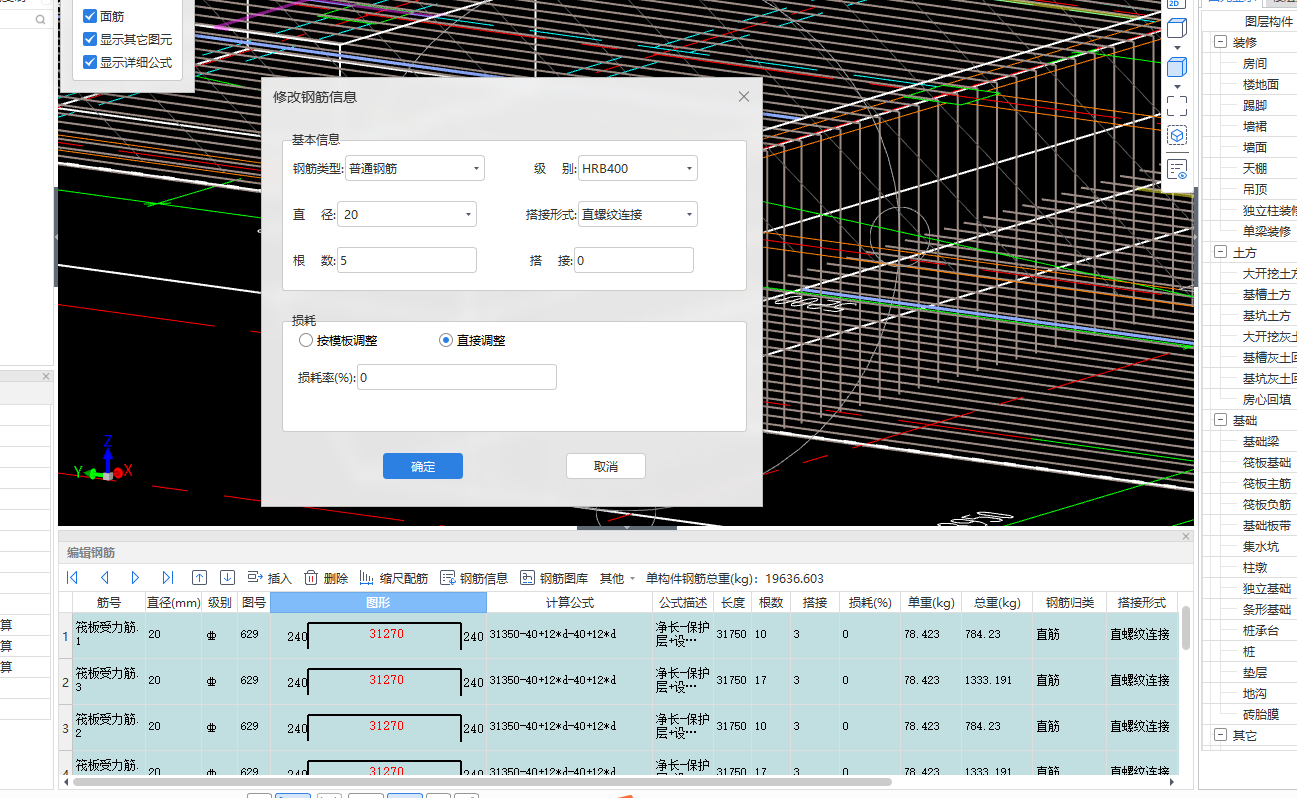Select 桩承台 in layer tree
The image size is (1297, 798).
[1261, 630]
